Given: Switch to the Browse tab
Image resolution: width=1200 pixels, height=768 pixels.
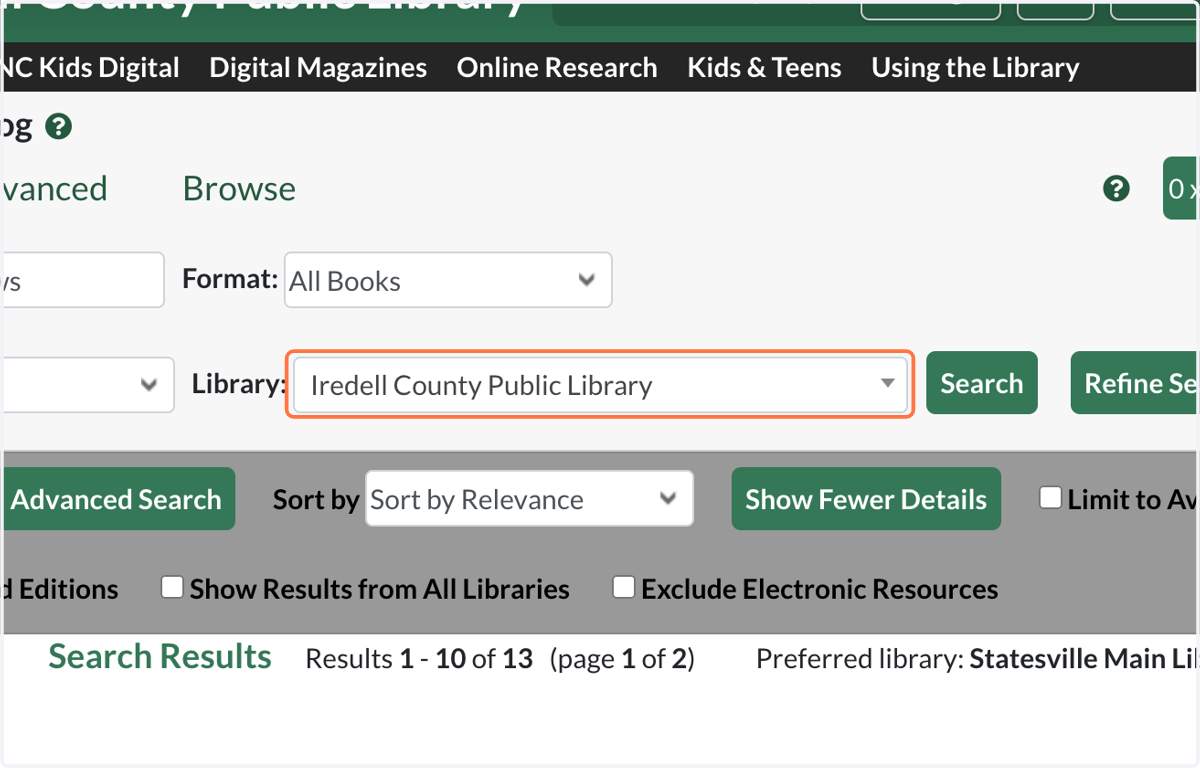Looking at the screenshot, I should 239,188.
